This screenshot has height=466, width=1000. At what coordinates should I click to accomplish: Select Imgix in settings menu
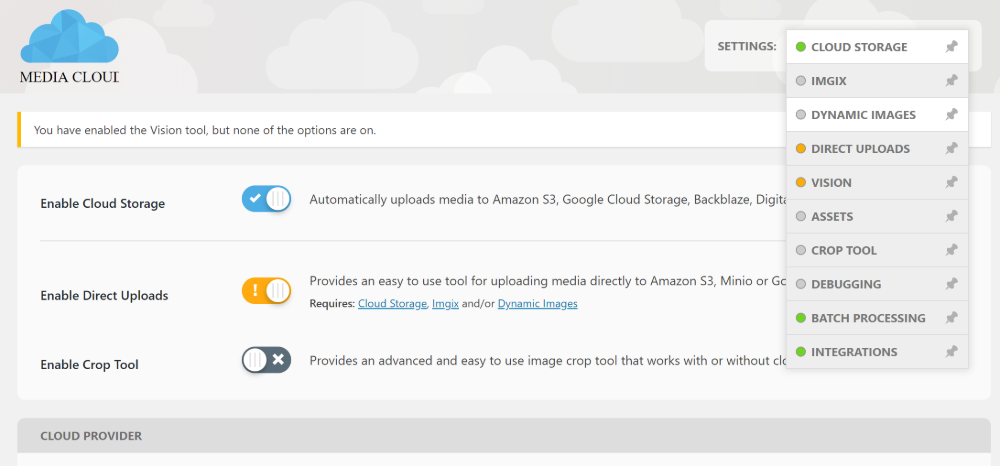tap(877, 81)
